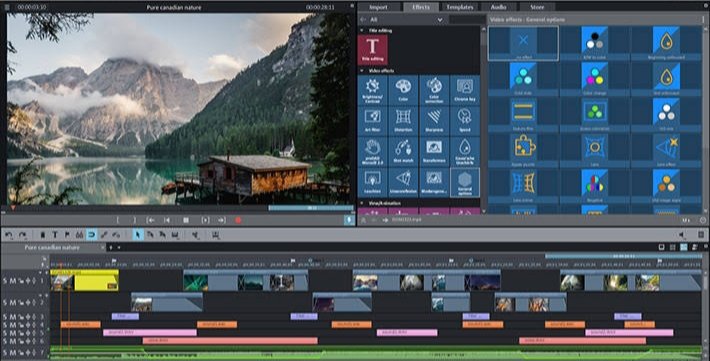Select the Chroma key effect tile
710x361 pixels.
465,91
